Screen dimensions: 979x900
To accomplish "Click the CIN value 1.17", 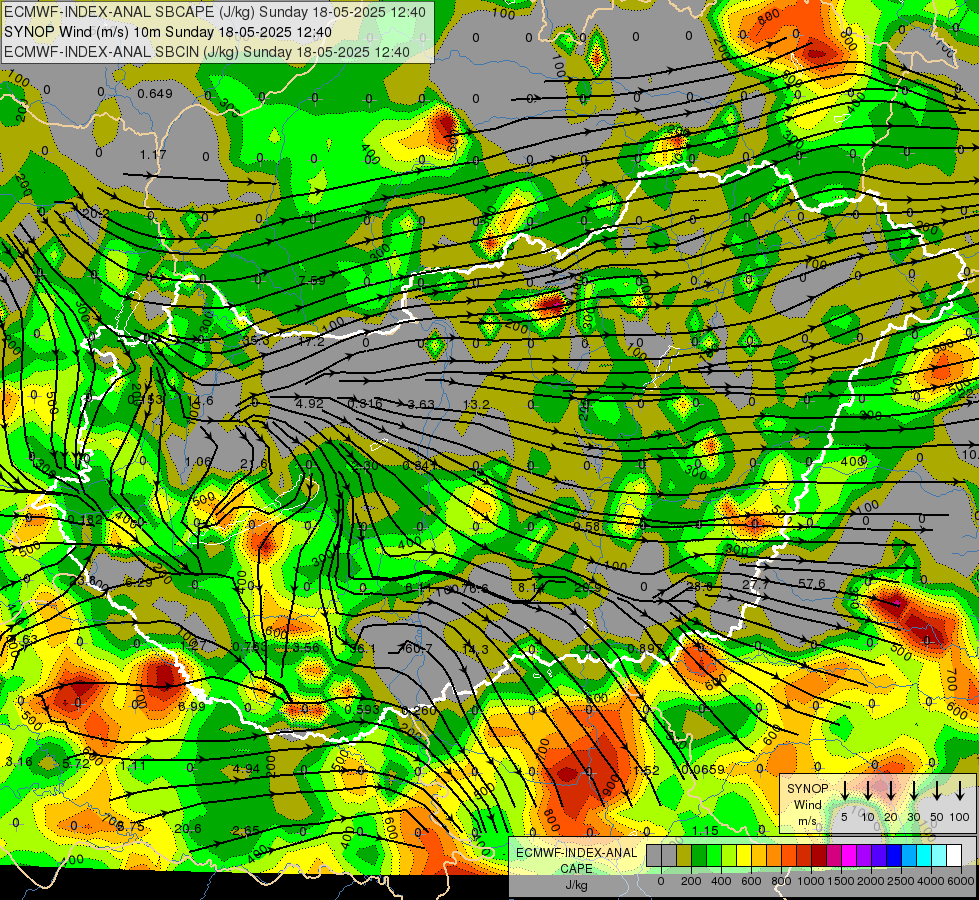I will [153, 154].
